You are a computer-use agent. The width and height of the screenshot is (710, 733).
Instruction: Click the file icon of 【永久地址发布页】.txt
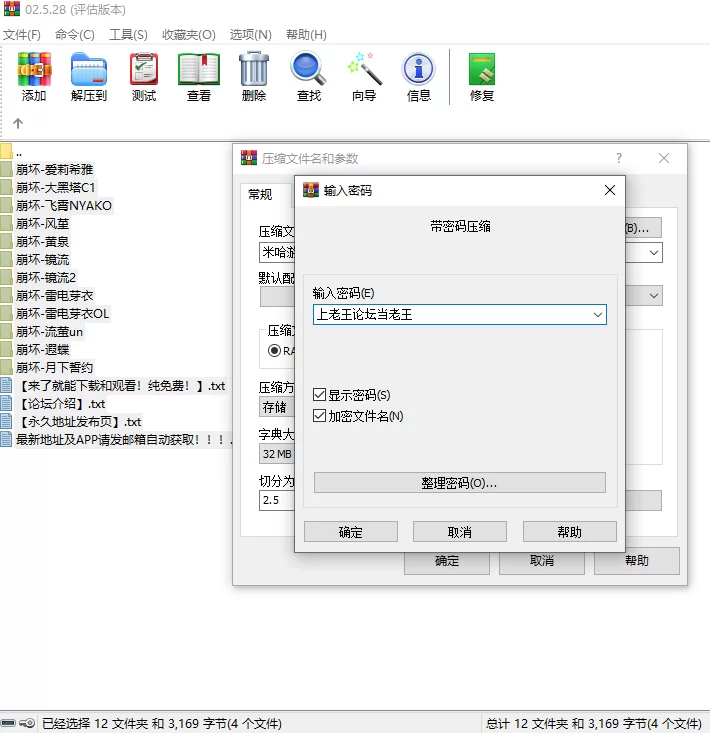[7, 422]
